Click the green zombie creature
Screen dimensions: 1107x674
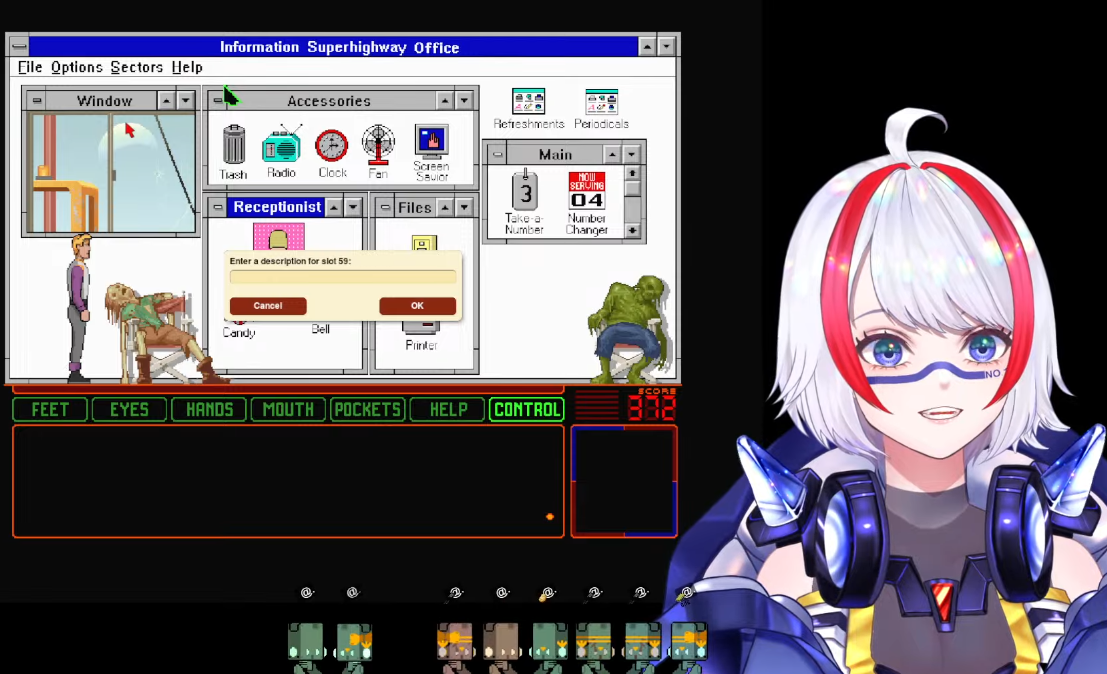628,328
